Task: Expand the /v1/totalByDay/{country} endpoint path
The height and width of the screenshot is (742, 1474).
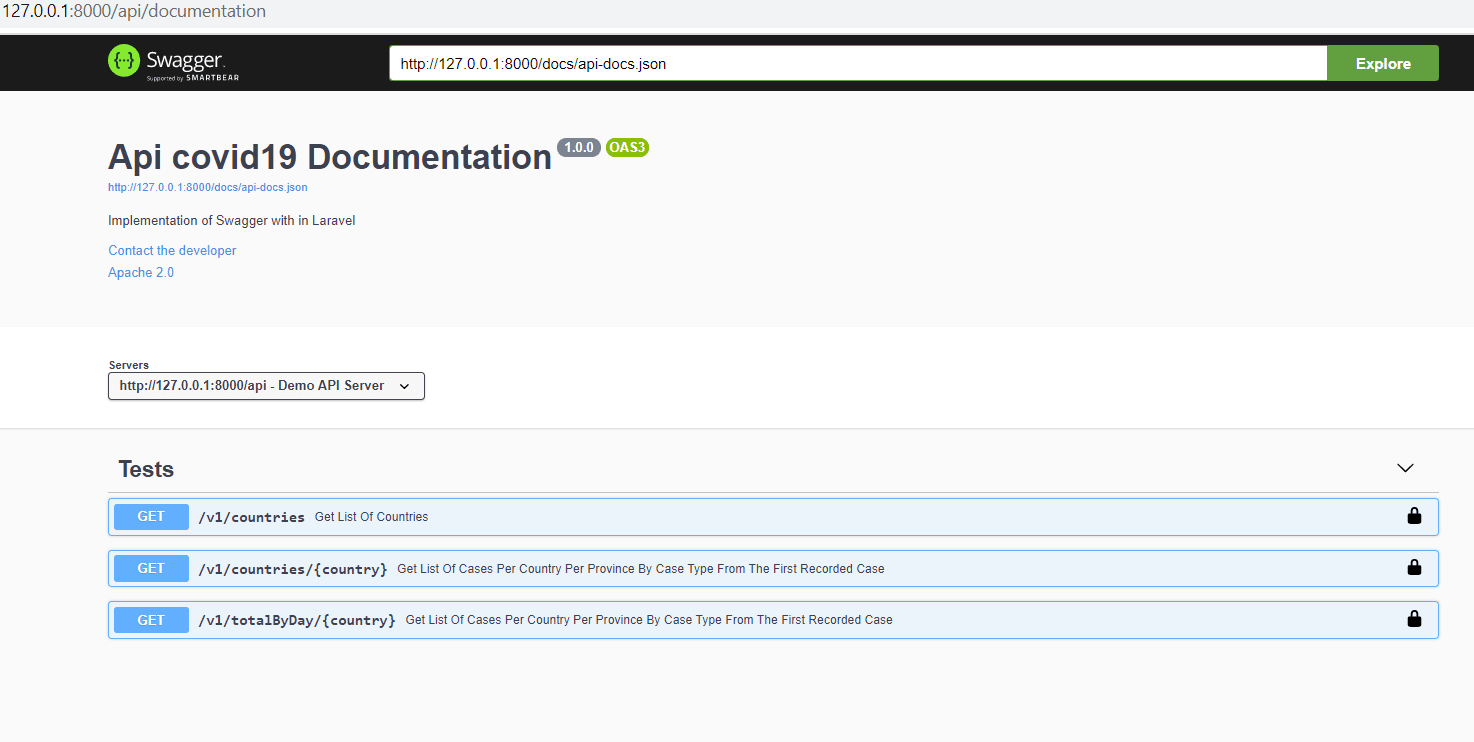Action: 296,620
